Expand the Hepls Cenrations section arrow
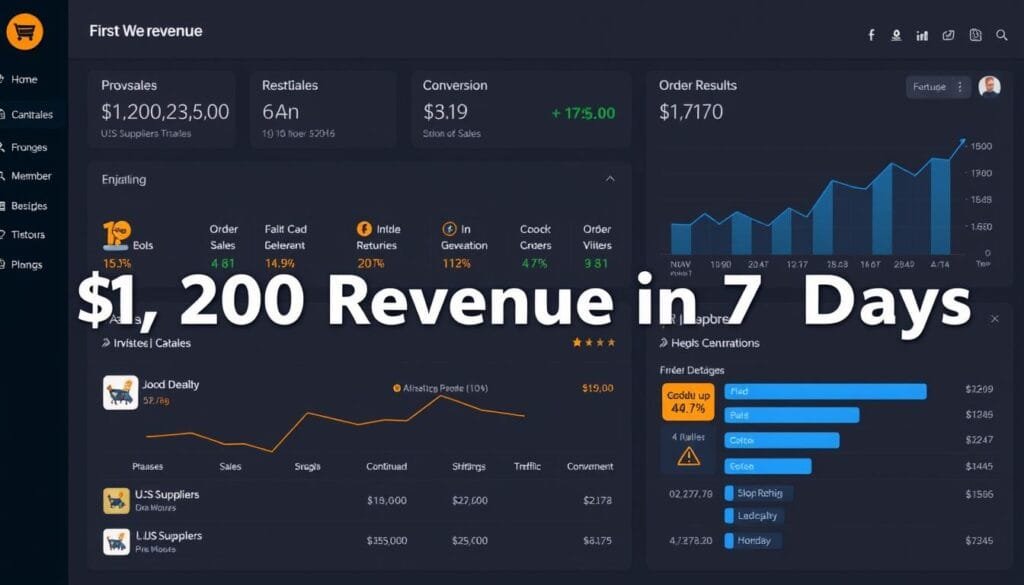 coord(663,343)
